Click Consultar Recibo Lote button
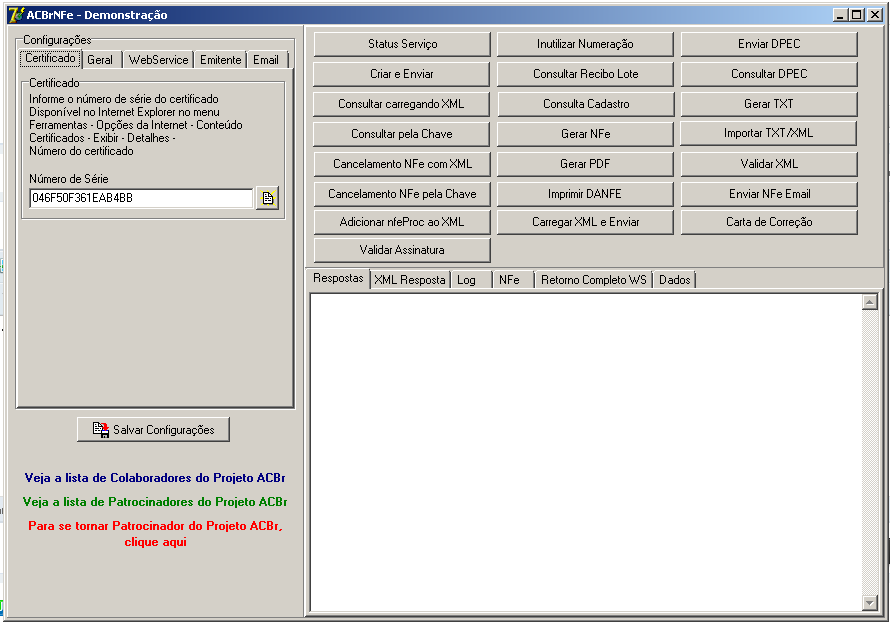Screen dimensions: 890x622 pyautogui.click(x=585, y=74)
